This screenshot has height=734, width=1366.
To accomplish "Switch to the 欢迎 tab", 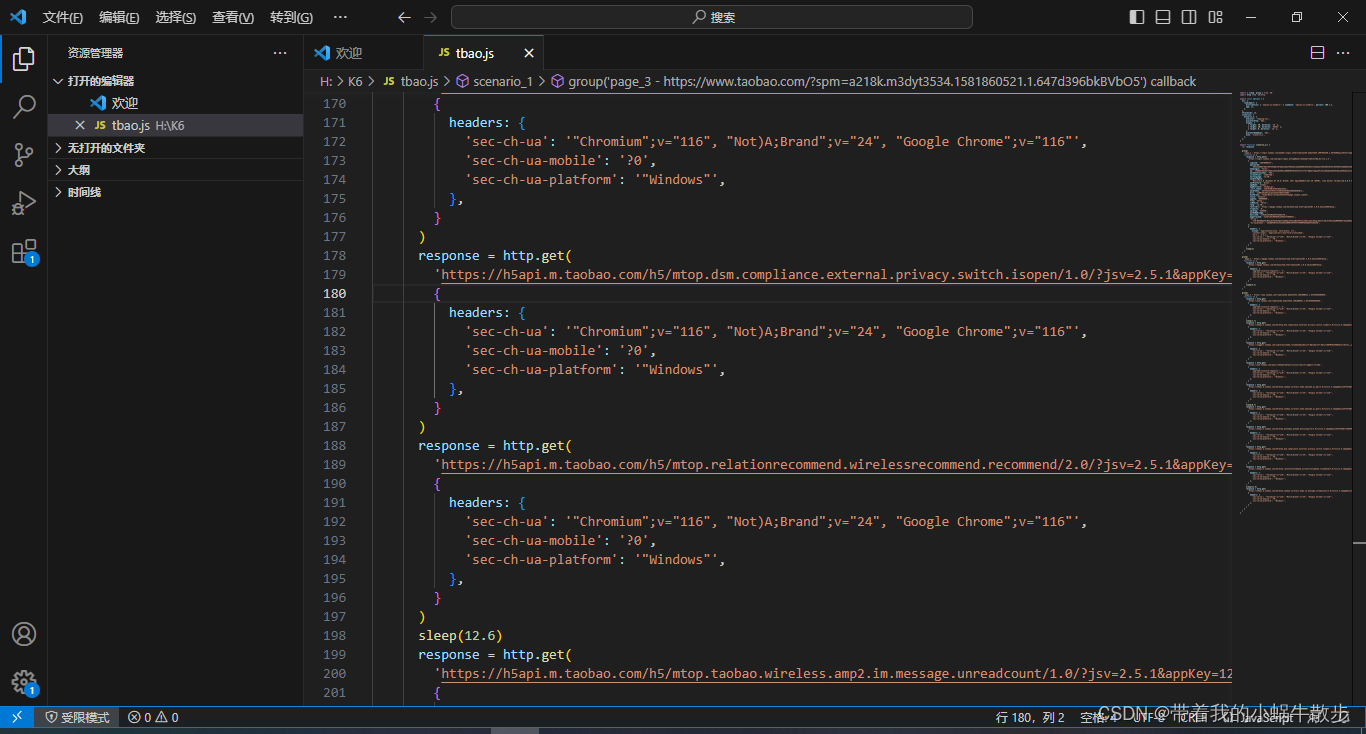I will click(x=364, y=53).
